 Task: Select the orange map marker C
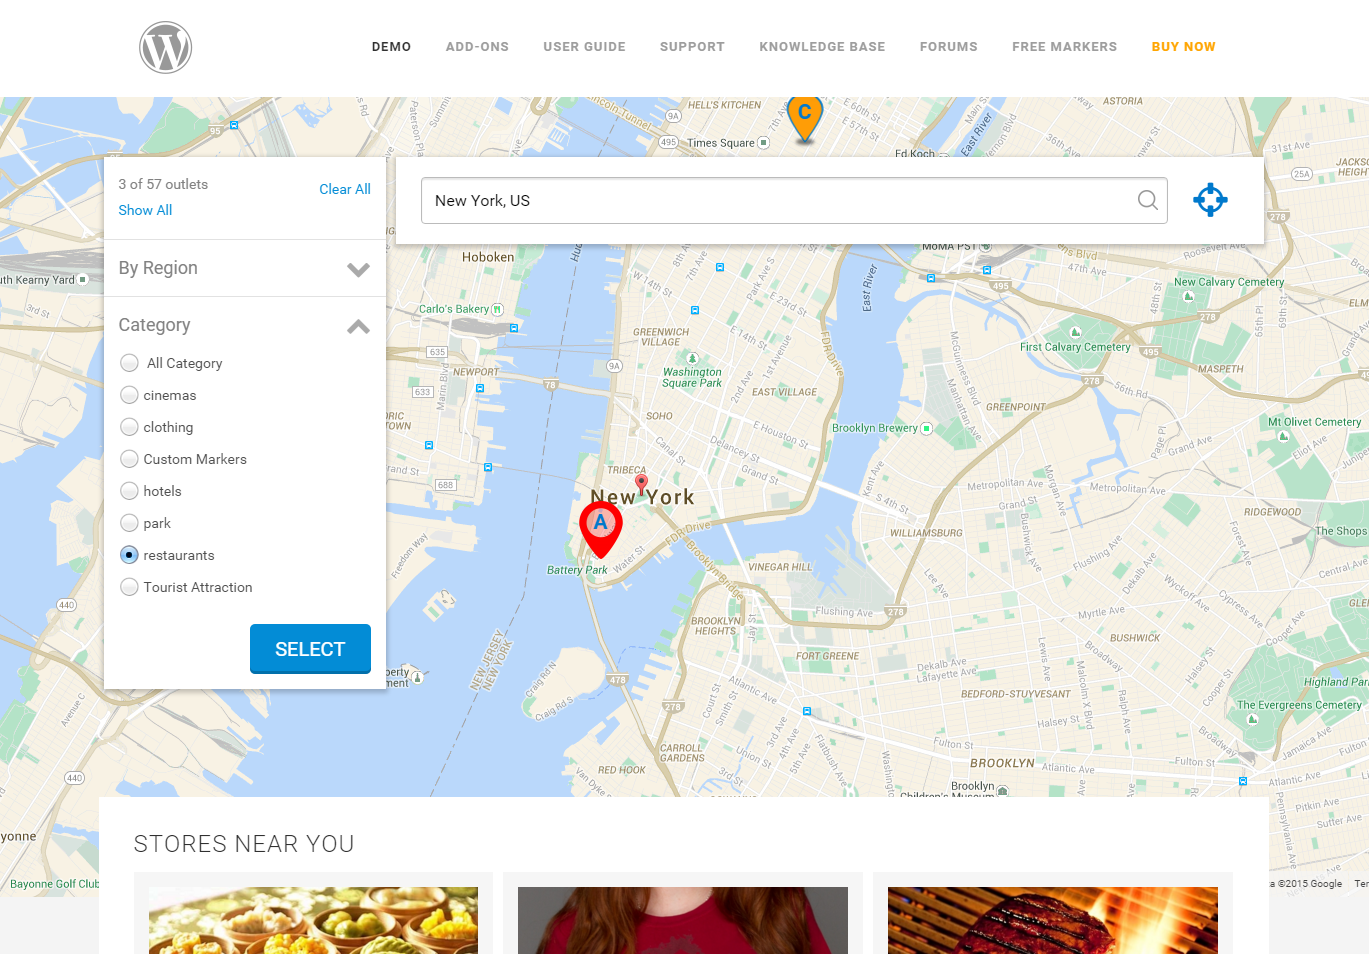coord(805,118)
